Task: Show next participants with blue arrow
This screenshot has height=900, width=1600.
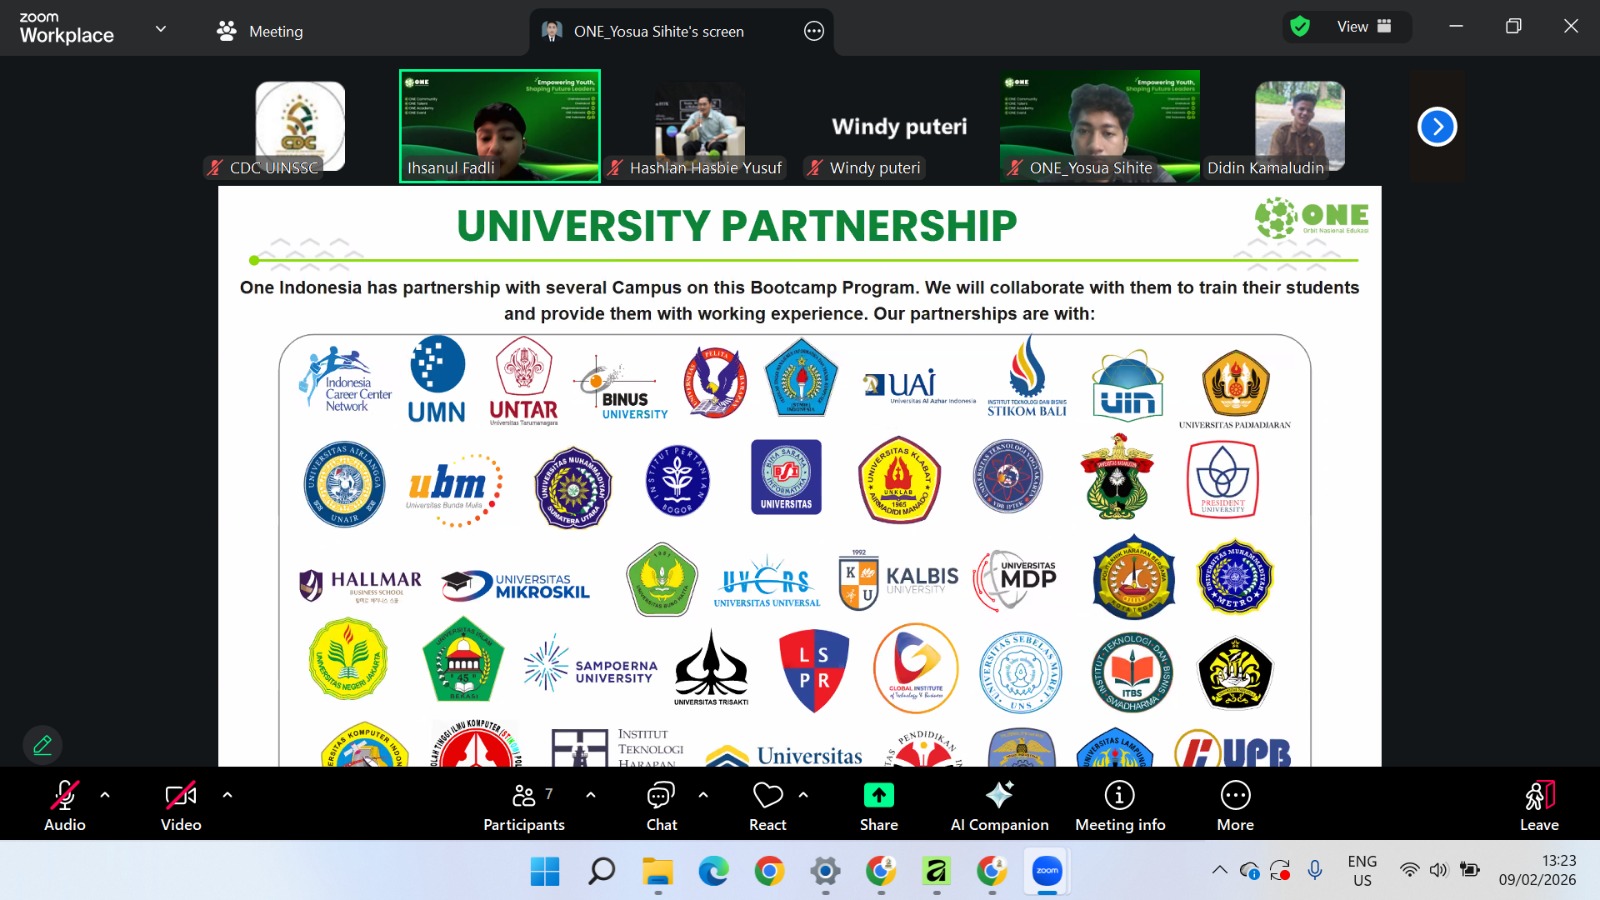Action: tap(1437, 127)
